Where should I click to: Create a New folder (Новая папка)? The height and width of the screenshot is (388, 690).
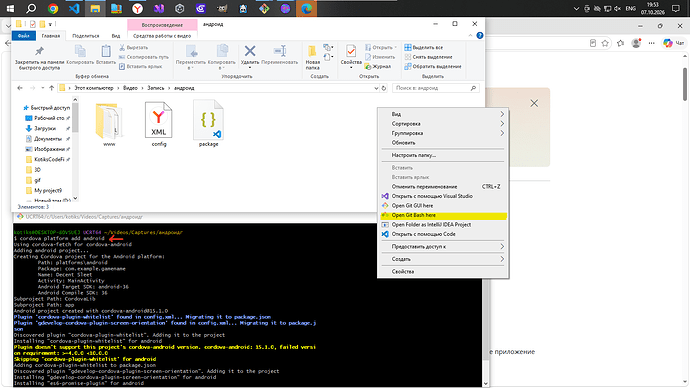tap(313, 58)
